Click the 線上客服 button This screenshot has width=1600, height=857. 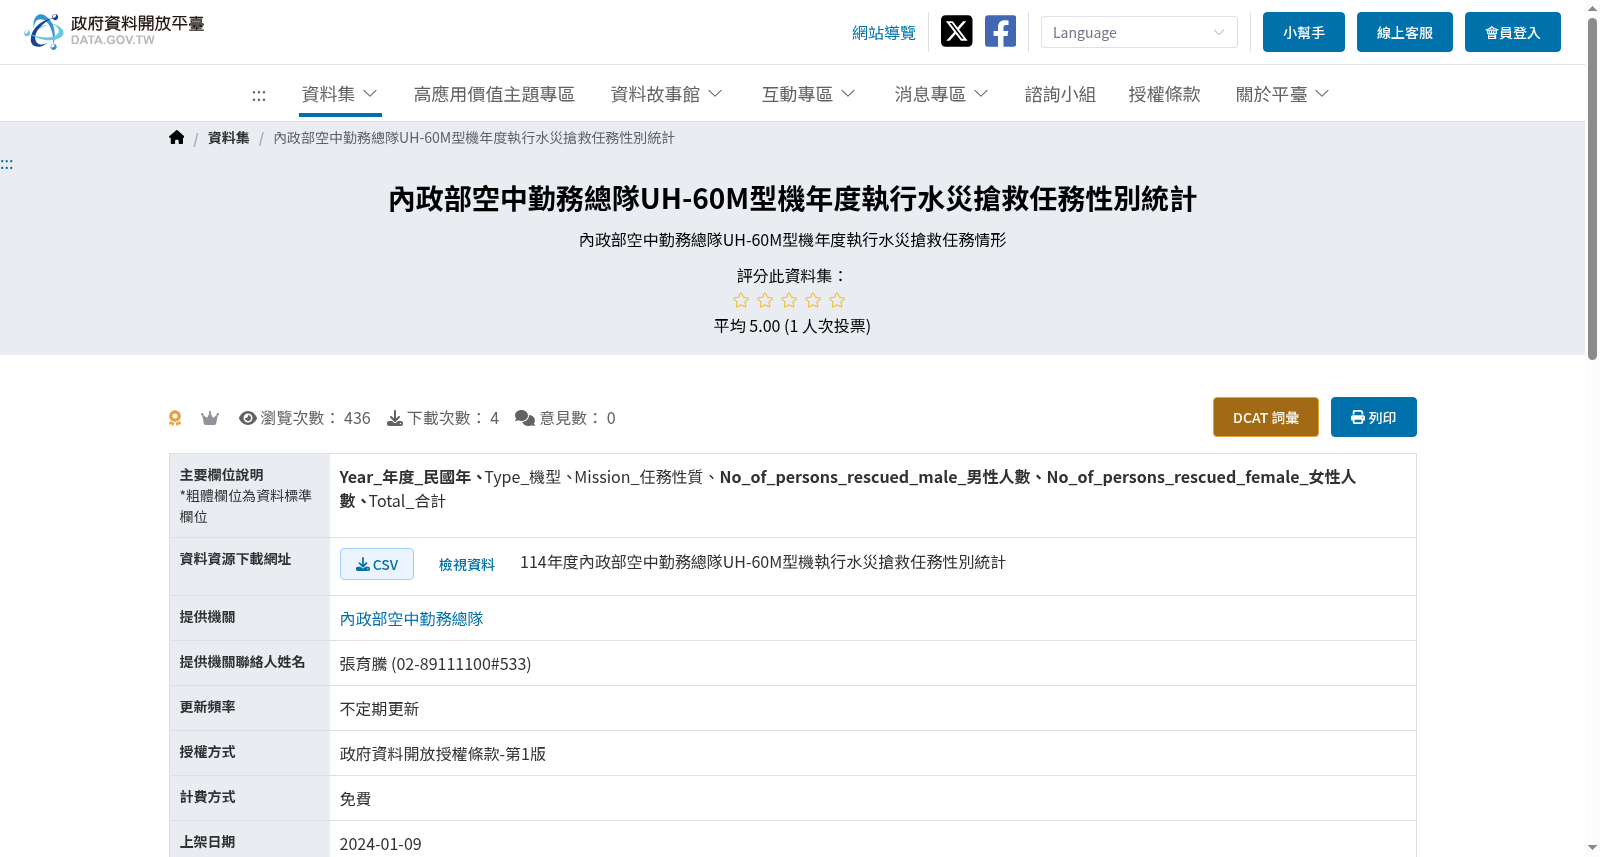(1405, 32)
